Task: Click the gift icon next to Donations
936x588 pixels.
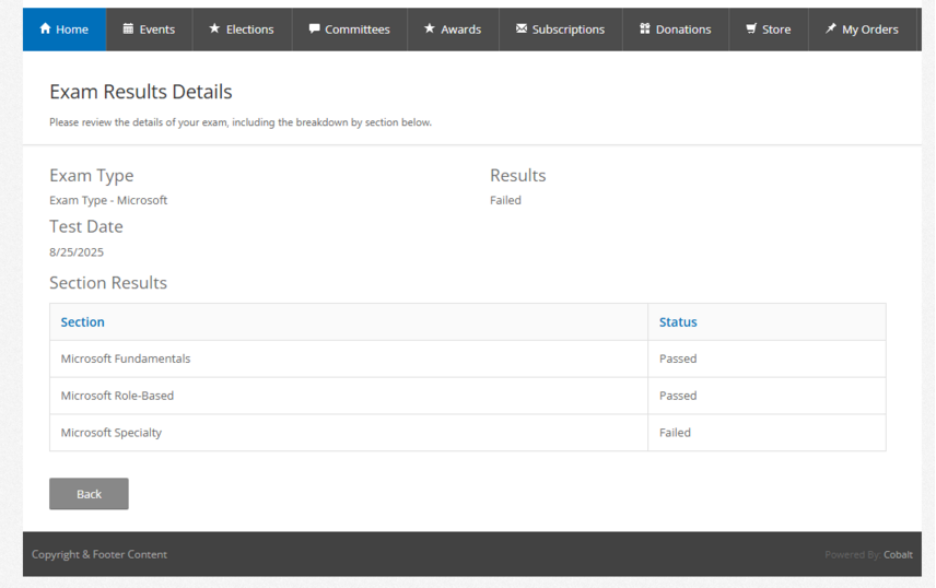Action: (645, 29)
